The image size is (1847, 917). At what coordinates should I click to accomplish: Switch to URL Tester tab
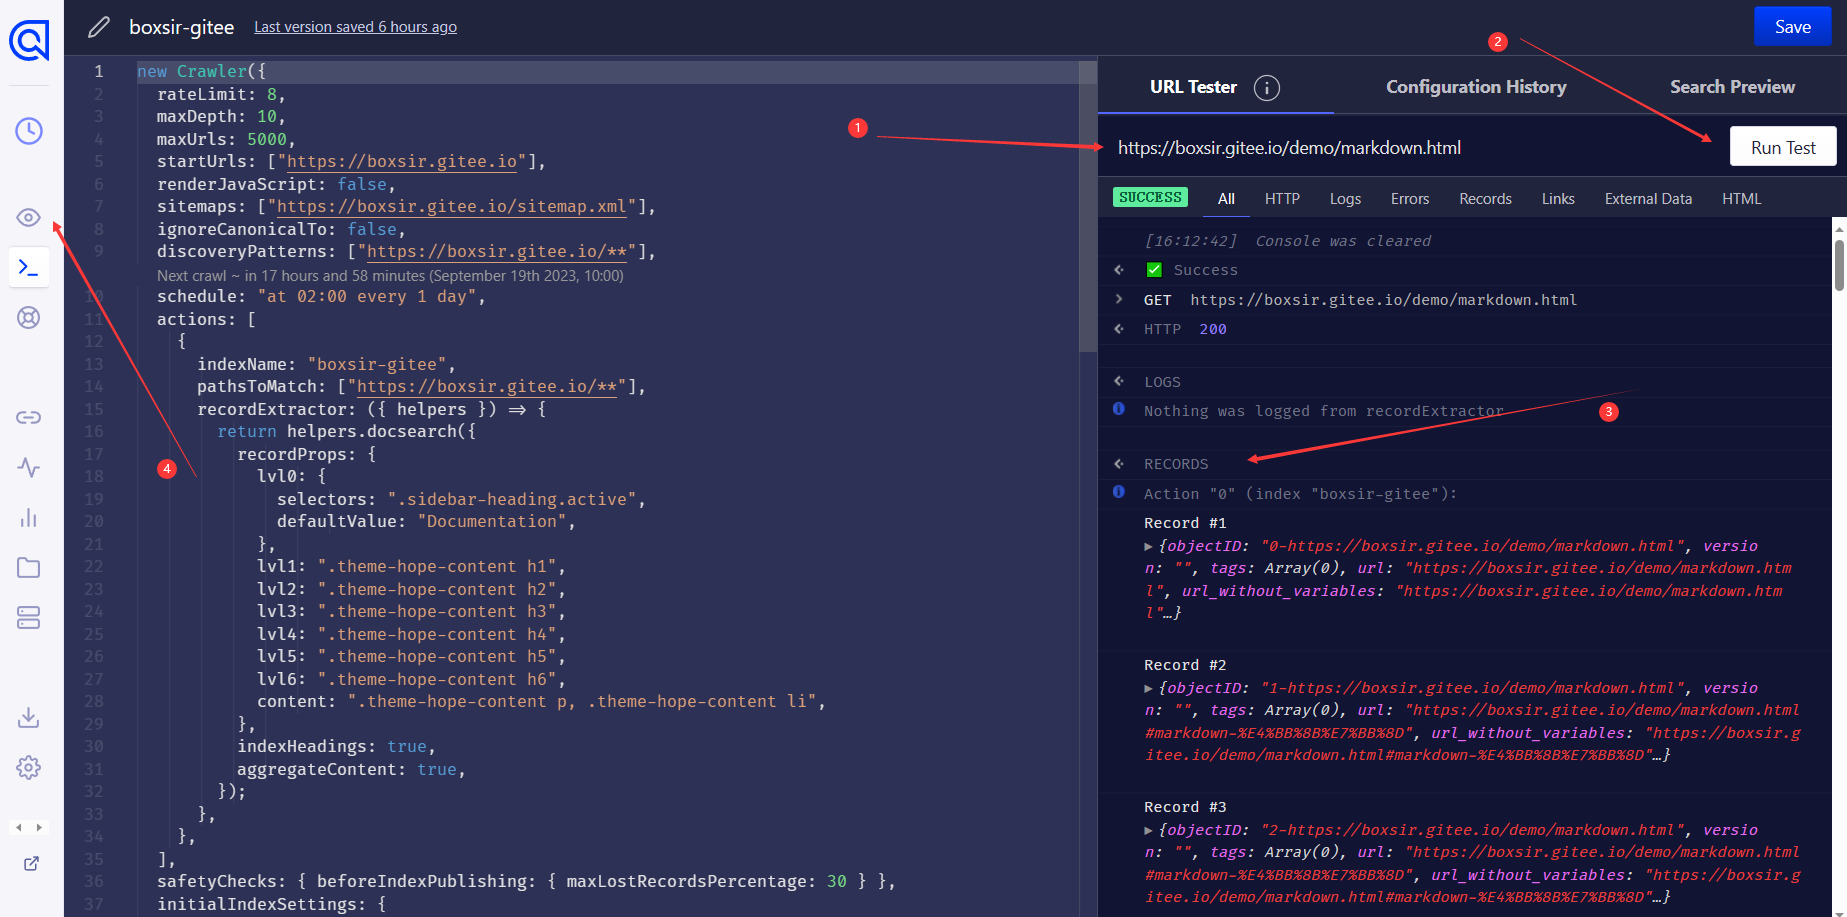tap(1193, 87)
